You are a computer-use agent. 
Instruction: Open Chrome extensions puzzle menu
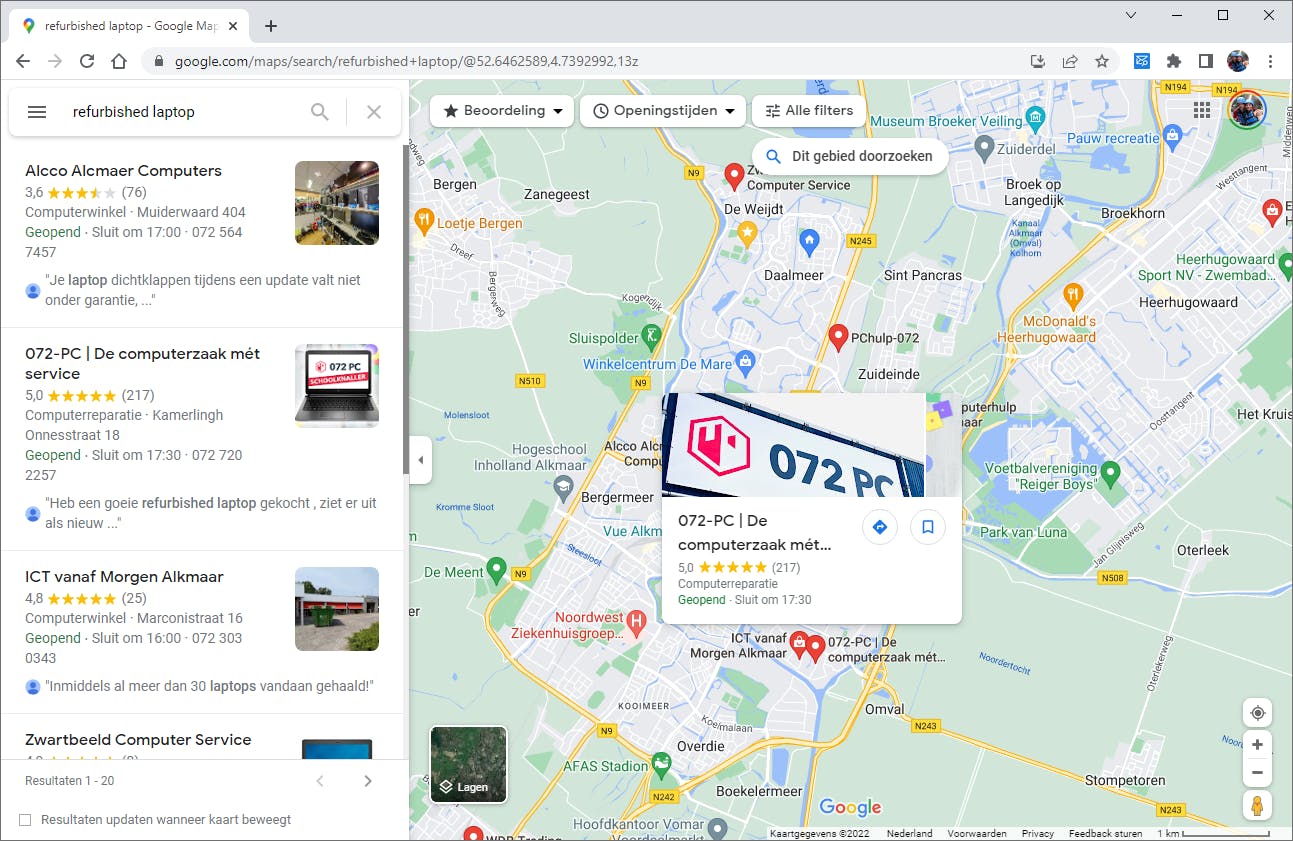[x=1174, y=61]
